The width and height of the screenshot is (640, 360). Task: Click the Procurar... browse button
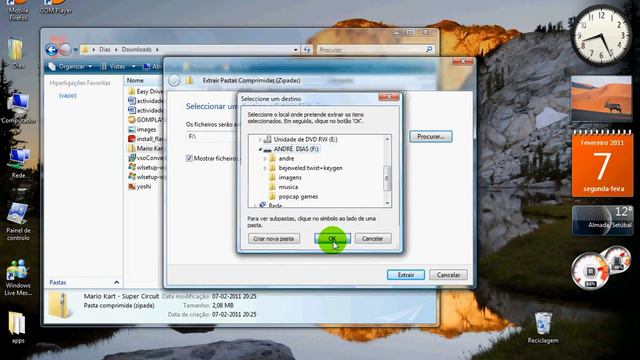(431, 136)
